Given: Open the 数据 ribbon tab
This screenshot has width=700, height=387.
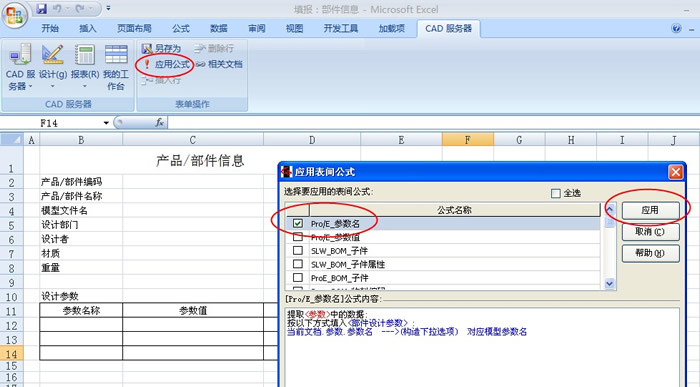Looking at the screenshot, I should pos(219,29).
